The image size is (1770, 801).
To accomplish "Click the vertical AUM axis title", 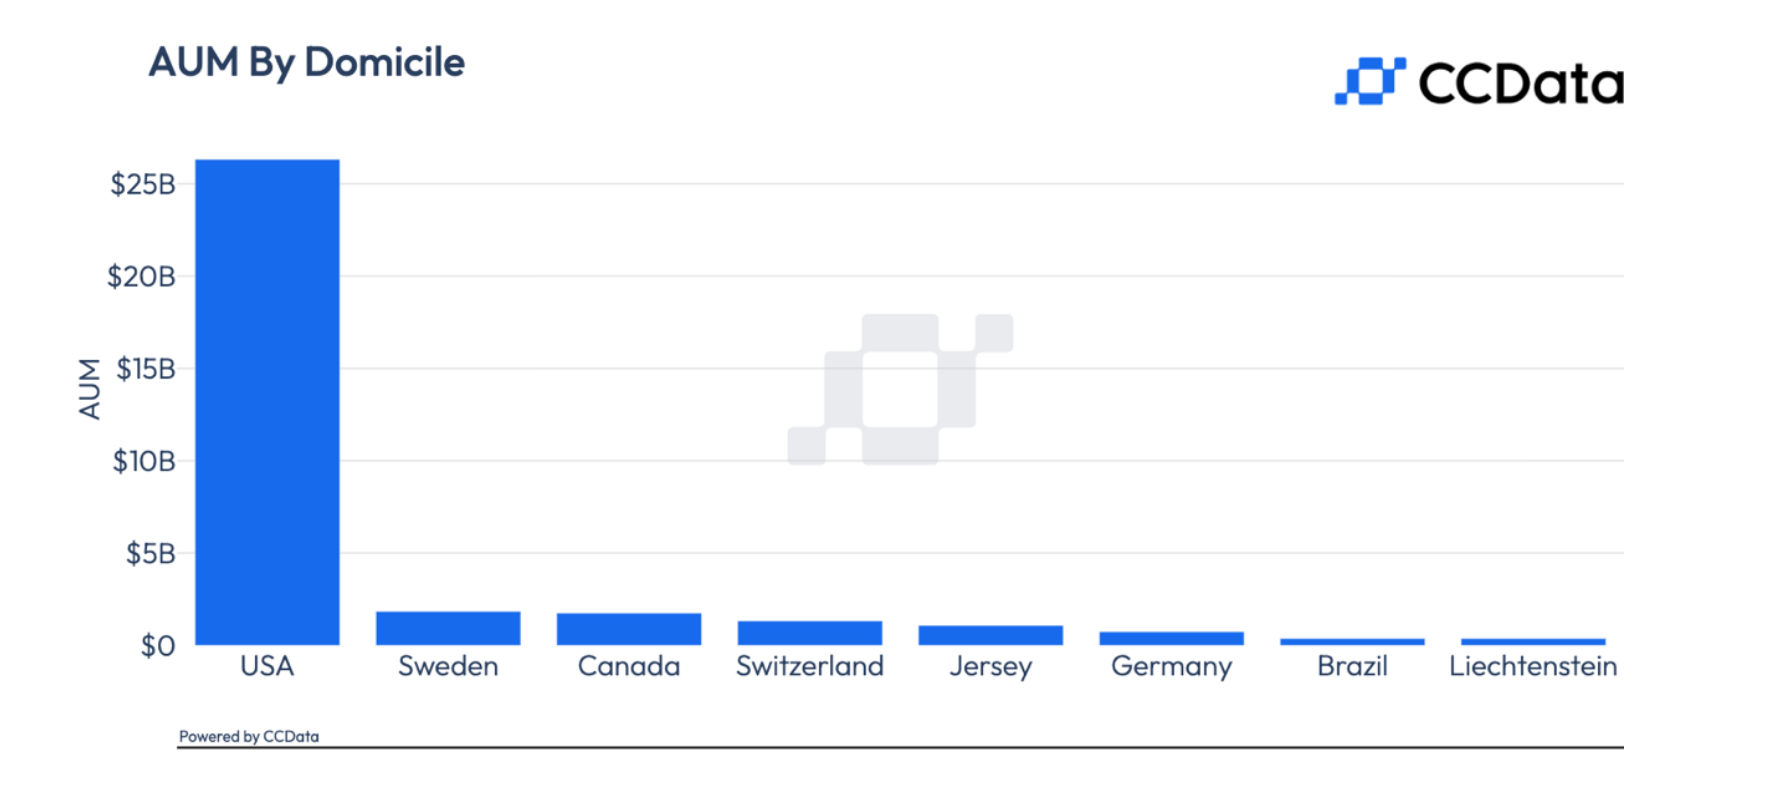I will [90, 389].
